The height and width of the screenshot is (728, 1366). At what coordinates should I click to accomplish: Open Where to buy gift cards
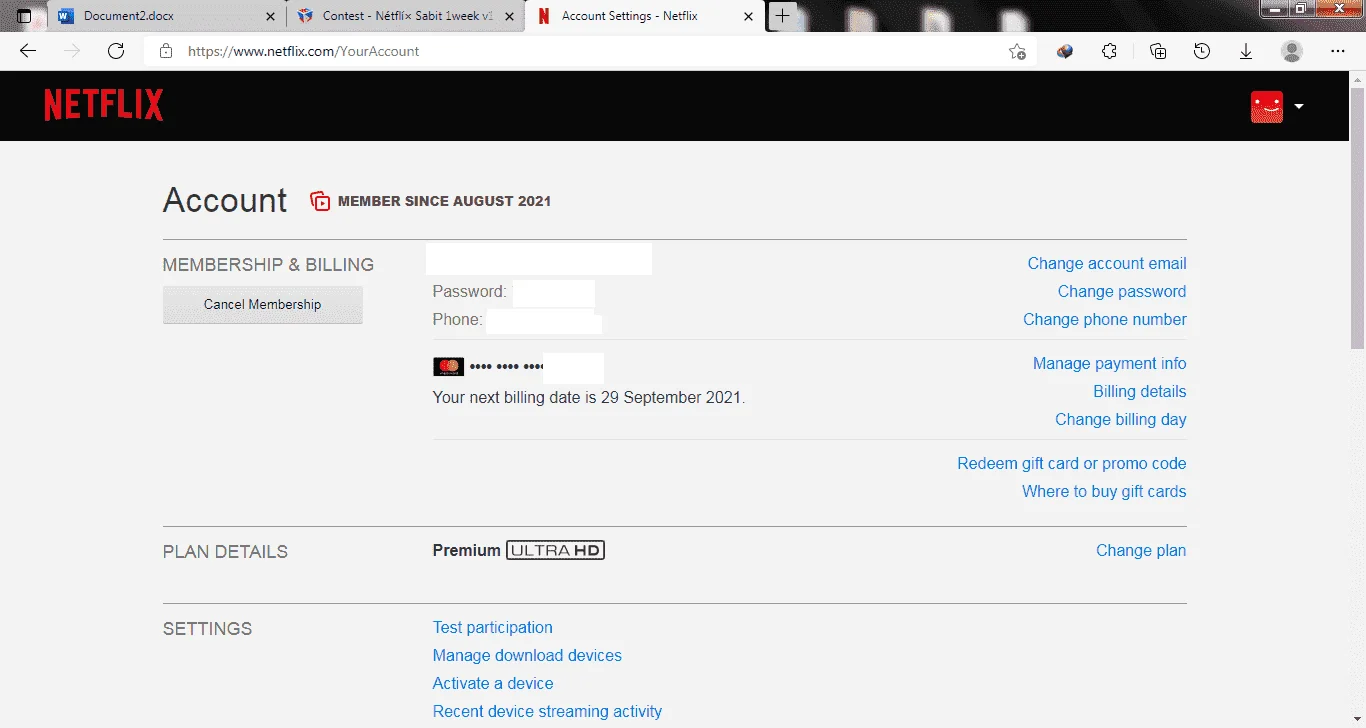1104,492
